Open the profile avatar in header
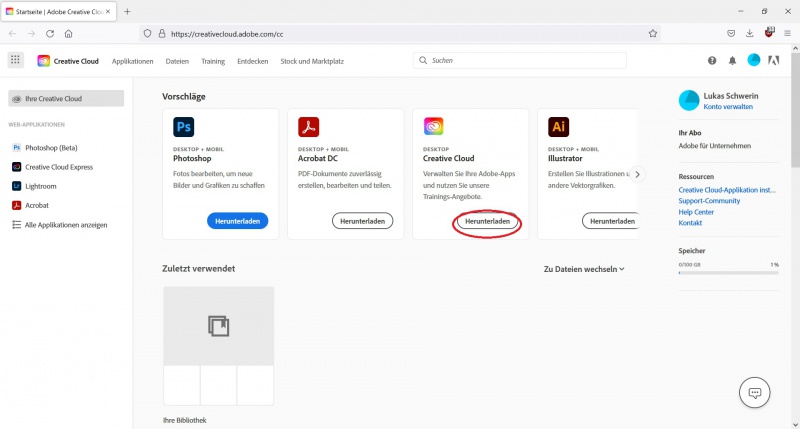 click(754, 60)
